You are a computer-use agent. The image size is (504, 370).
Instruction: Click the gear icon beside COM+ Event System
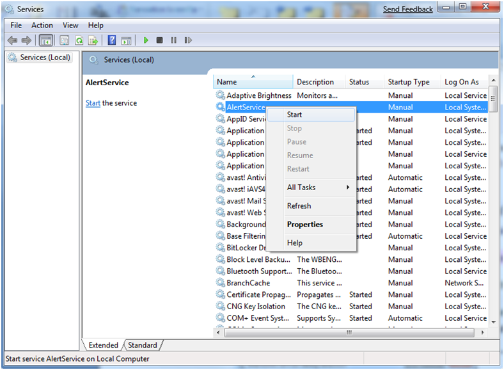[x=220, y=318]
